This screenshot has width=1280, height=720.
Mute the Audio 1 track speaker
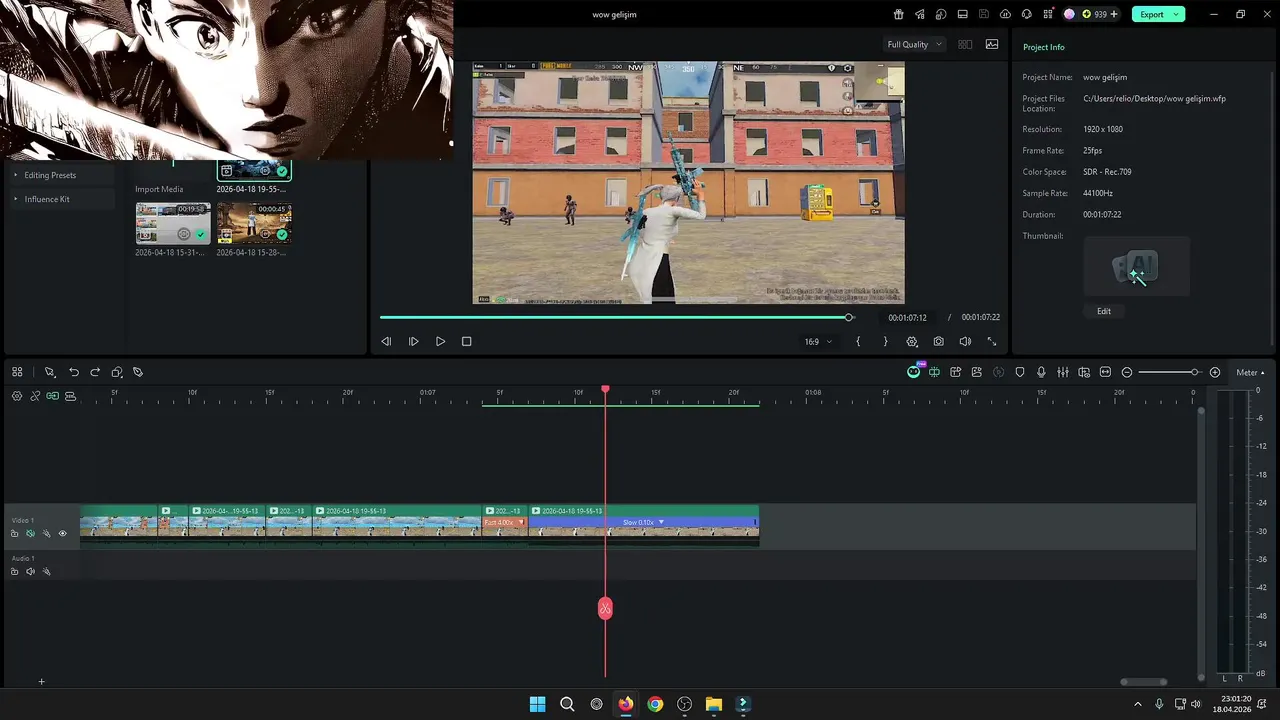point(30,572)
